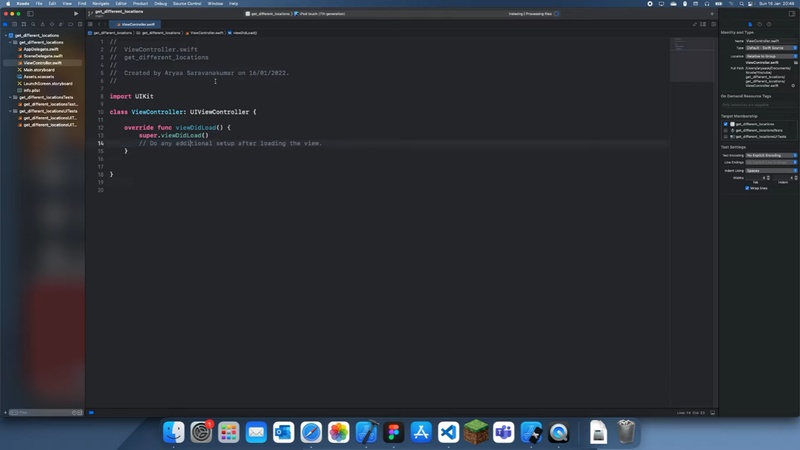
Task: Click the plus button in toolbar
Action: (712, 14)
